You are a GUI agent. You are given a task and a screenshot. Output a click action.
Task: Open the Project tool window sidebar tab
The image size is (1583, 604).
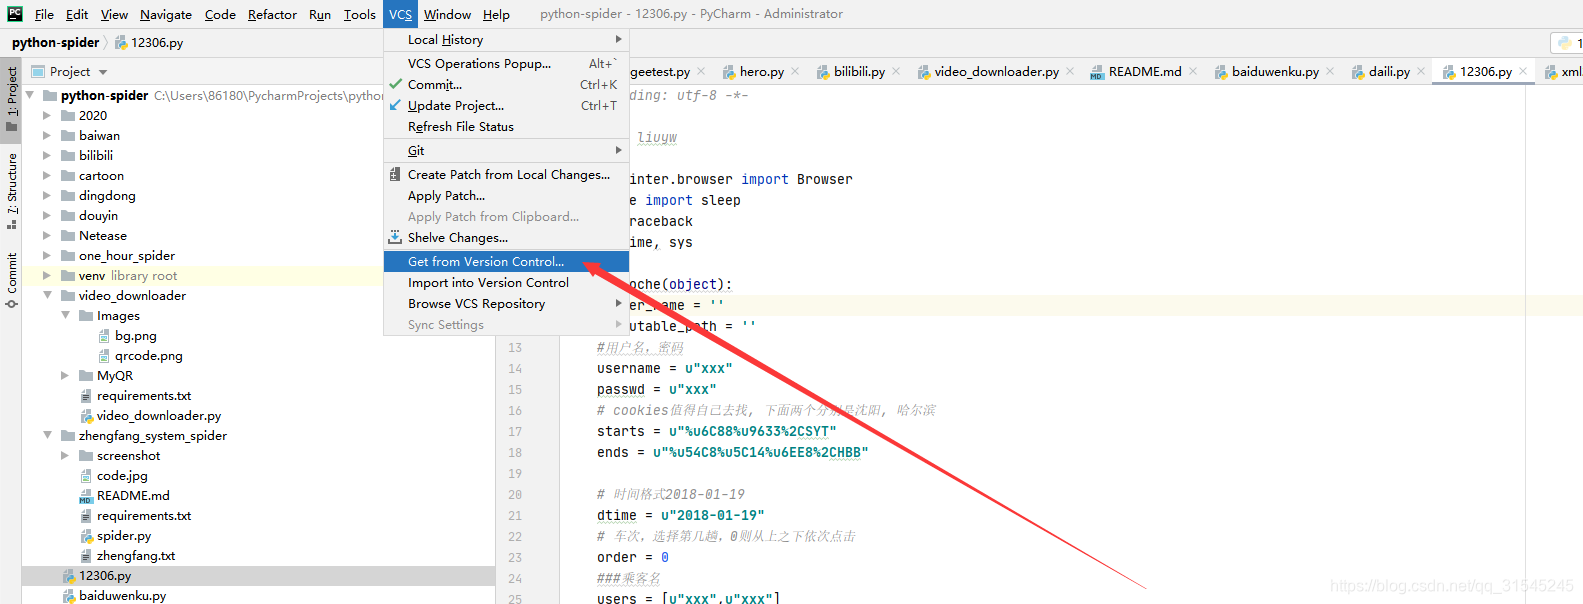pyautogui.click(x=12, y=100)
